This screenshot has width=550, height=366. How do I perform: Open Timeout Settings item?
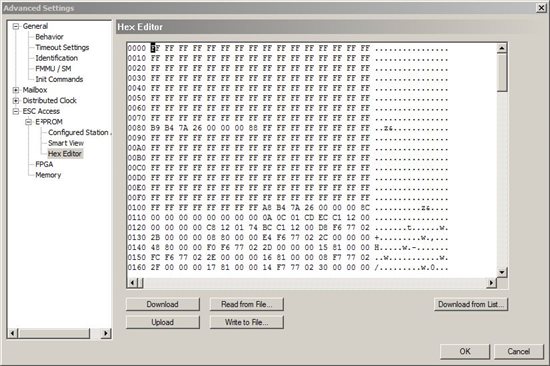coord(62,47)
